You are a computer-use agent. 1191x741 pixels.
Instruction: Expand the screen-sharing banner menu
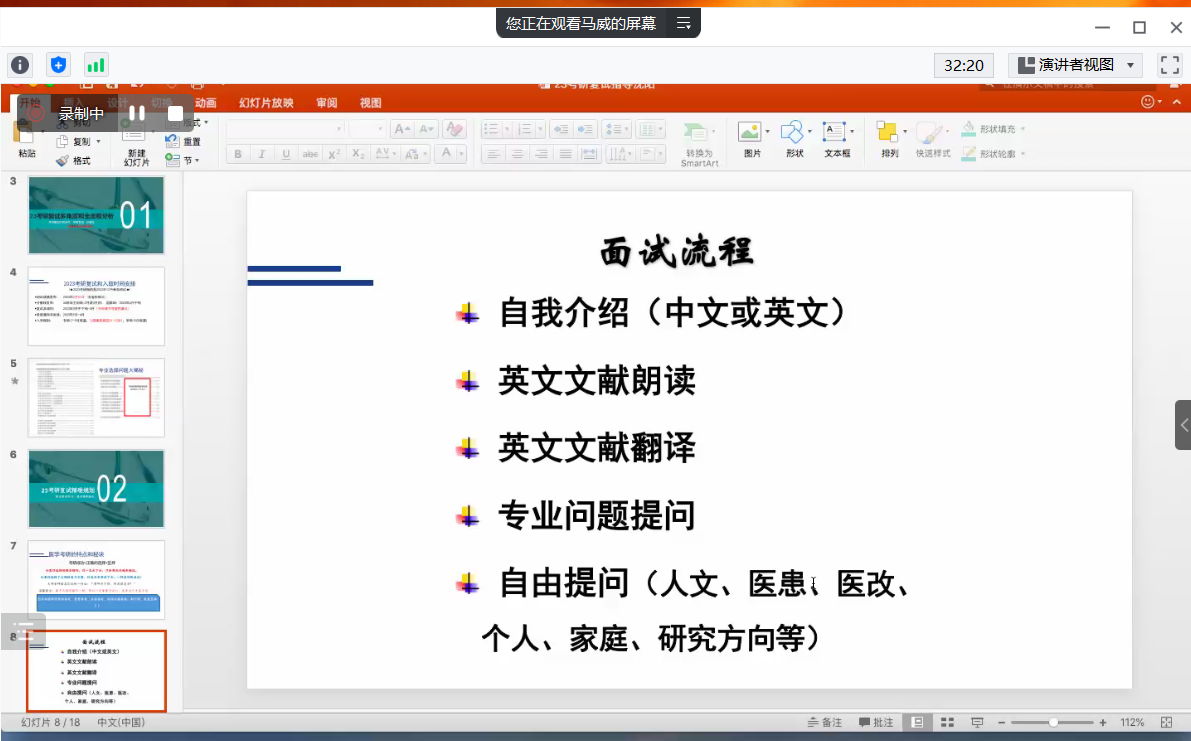click(684, 23)
